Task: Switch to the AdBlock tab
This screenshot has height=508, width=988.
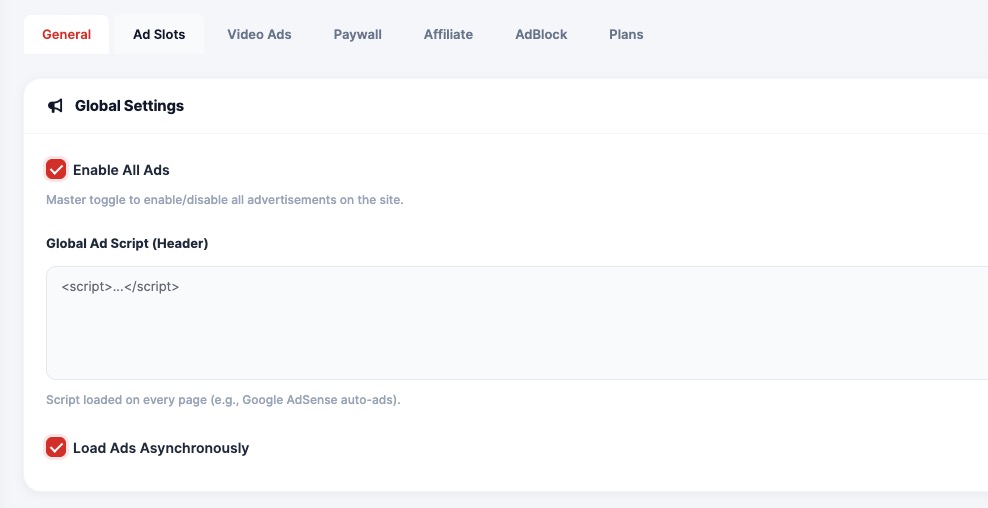Action: tap(541, 34)
